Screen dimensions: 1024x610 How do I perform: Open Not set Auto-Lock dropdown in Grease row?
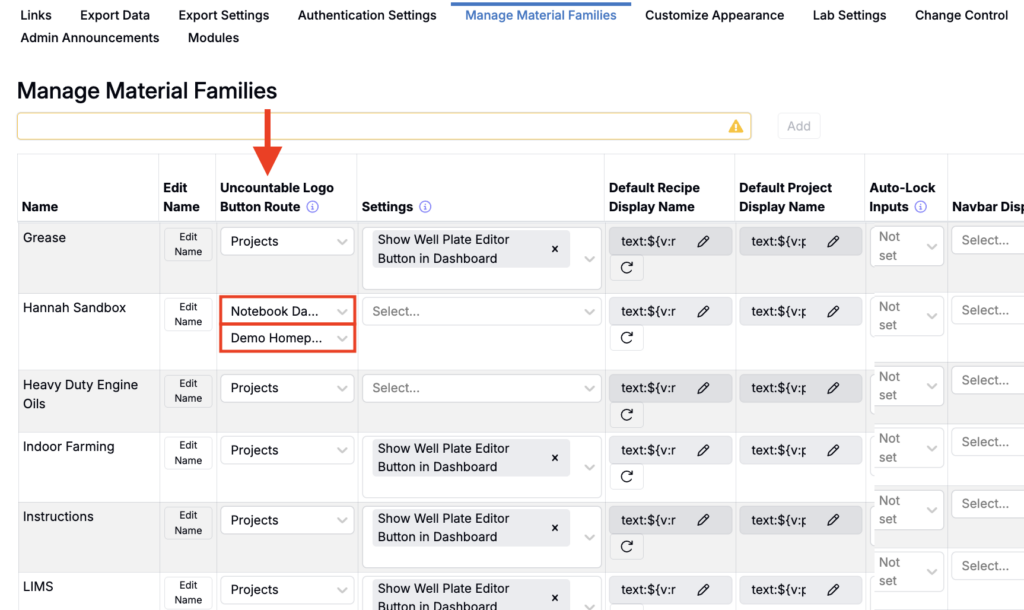[x=906, y=246]
